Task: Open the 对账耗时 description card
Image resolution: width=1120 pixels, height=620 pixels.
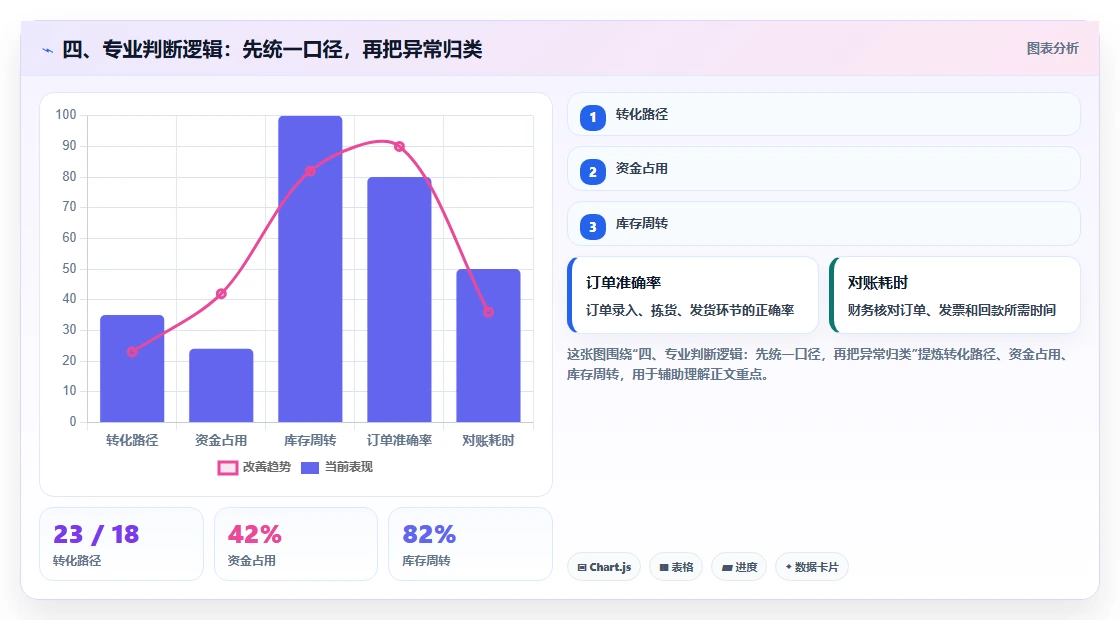Action: [955, 295]
